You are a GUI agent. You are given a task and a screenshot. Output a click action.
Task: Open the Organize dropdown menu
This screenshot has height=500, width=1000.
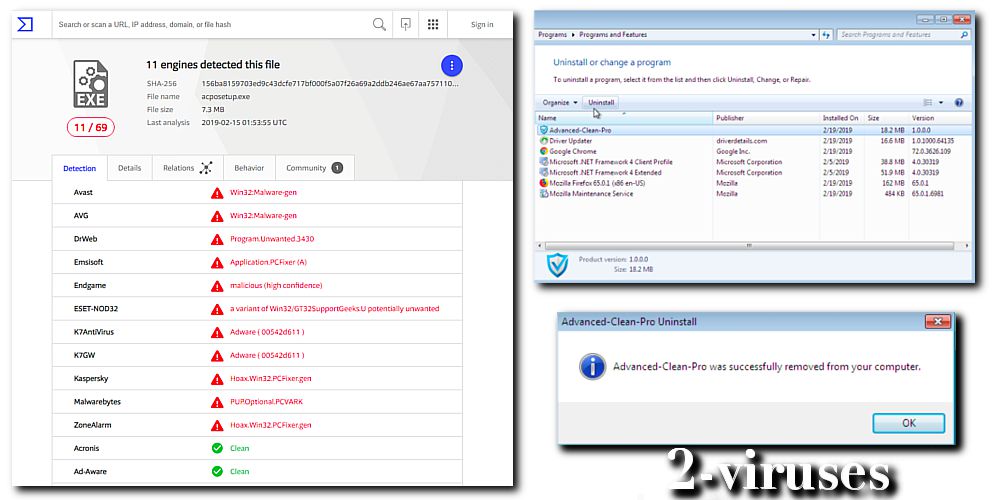tap(559, 102)
